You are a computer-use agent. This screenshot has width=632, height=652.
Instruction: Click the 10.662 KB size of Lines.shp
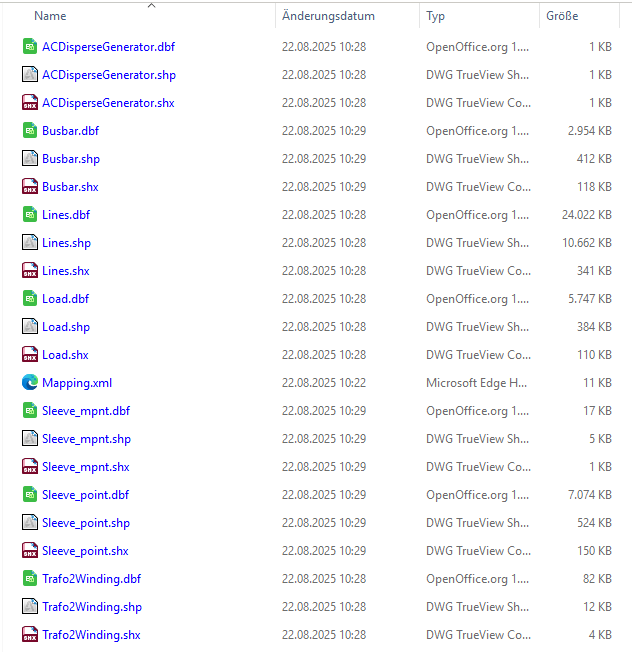click(x=587, y=242)
